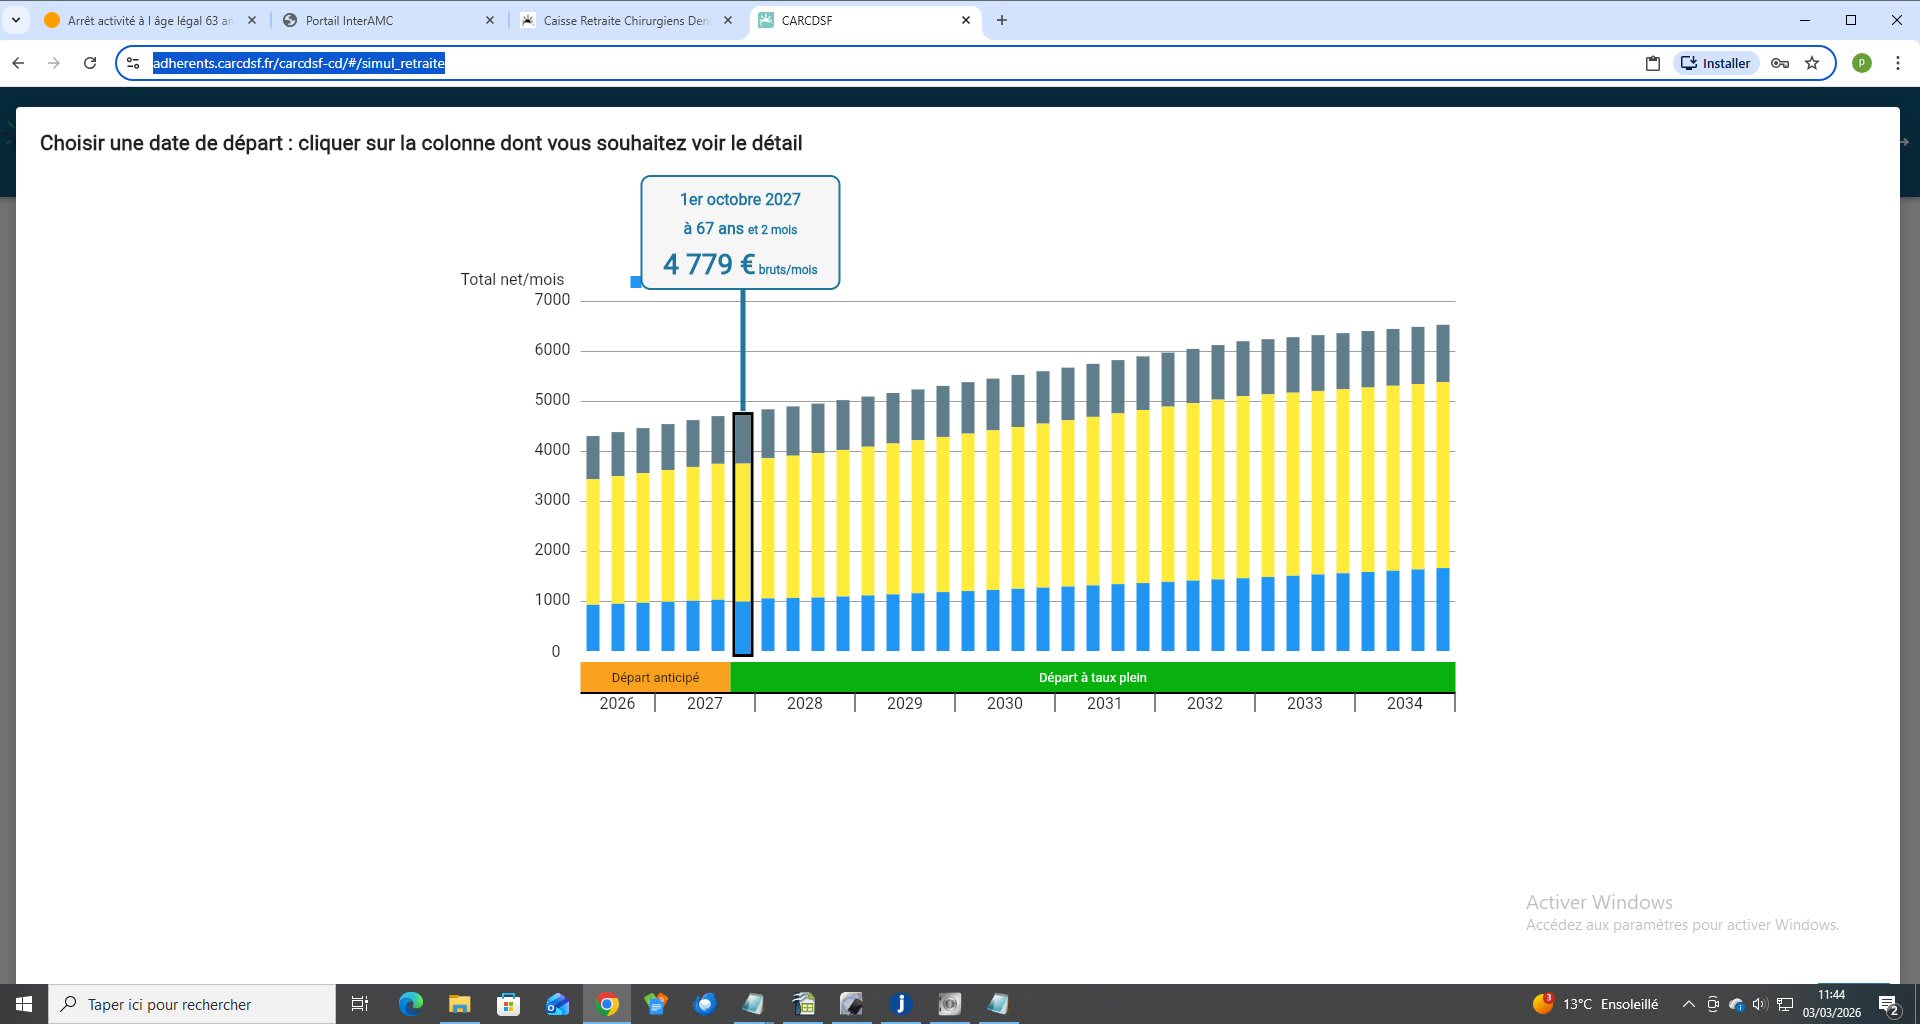Open the password manager key icon

click(x=1780, y=63)
